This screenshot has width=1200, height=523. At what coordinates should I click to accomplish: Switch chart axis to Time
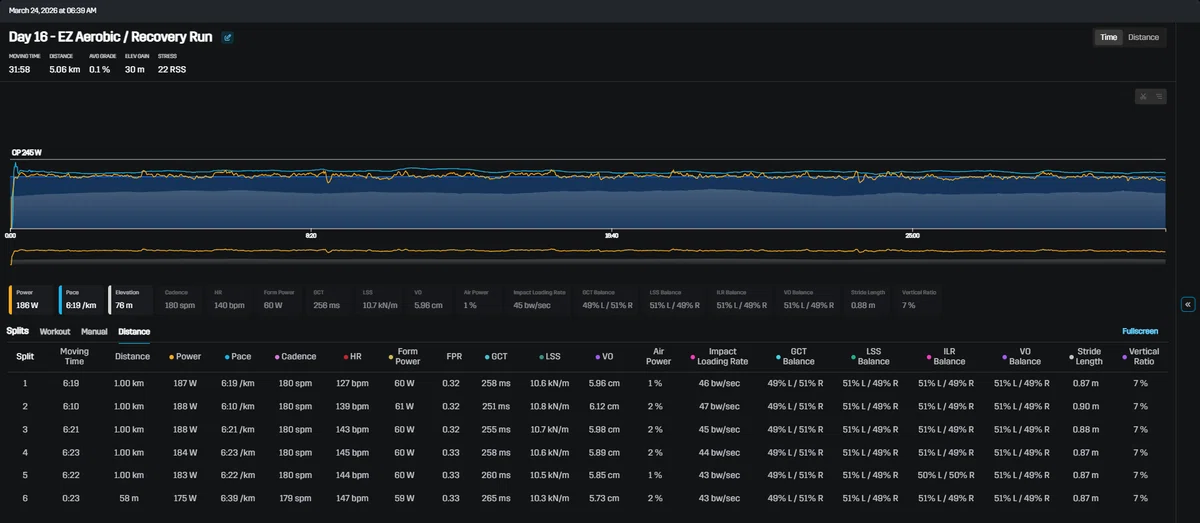point(1108,37)
